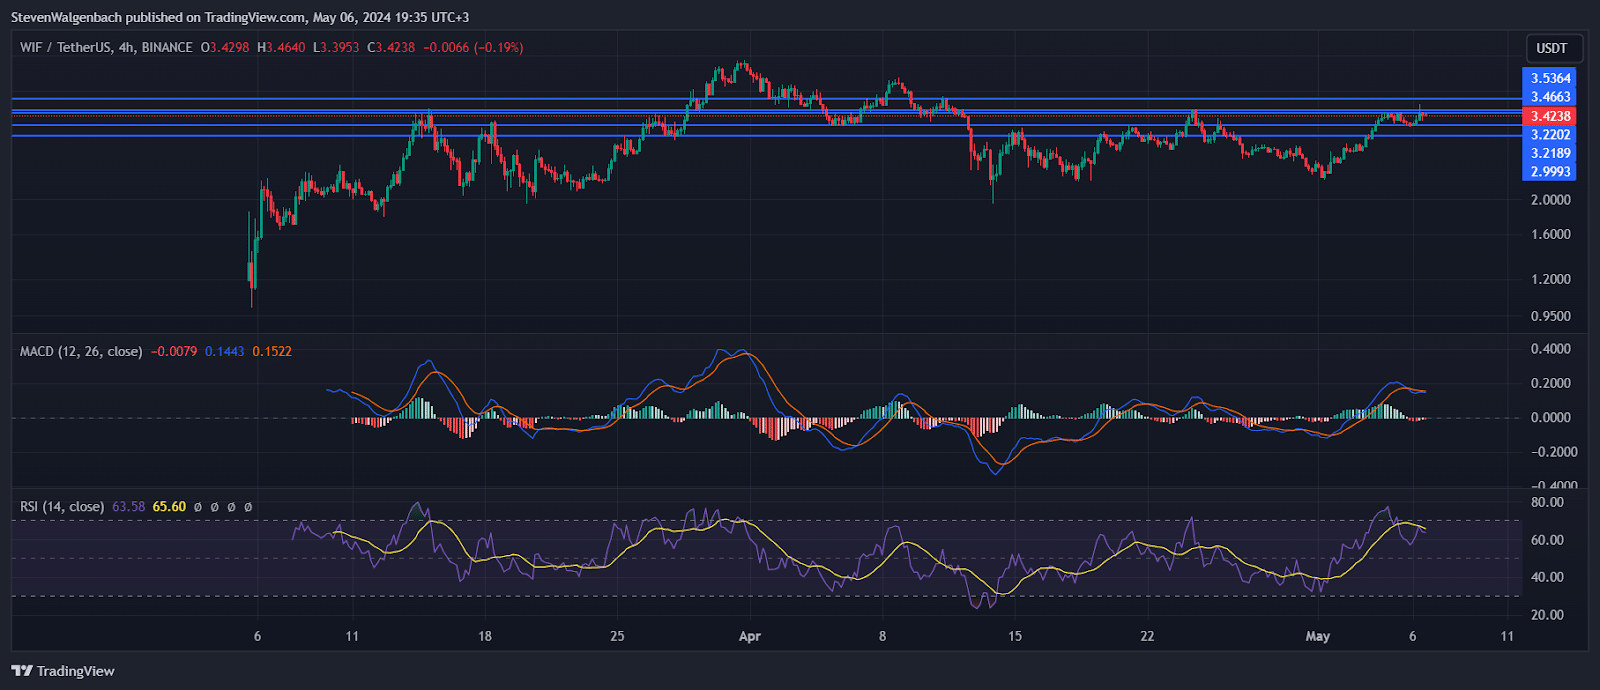Click the 3.2202 blue price level label
Screen dimensions: 1600x690
1550,134
